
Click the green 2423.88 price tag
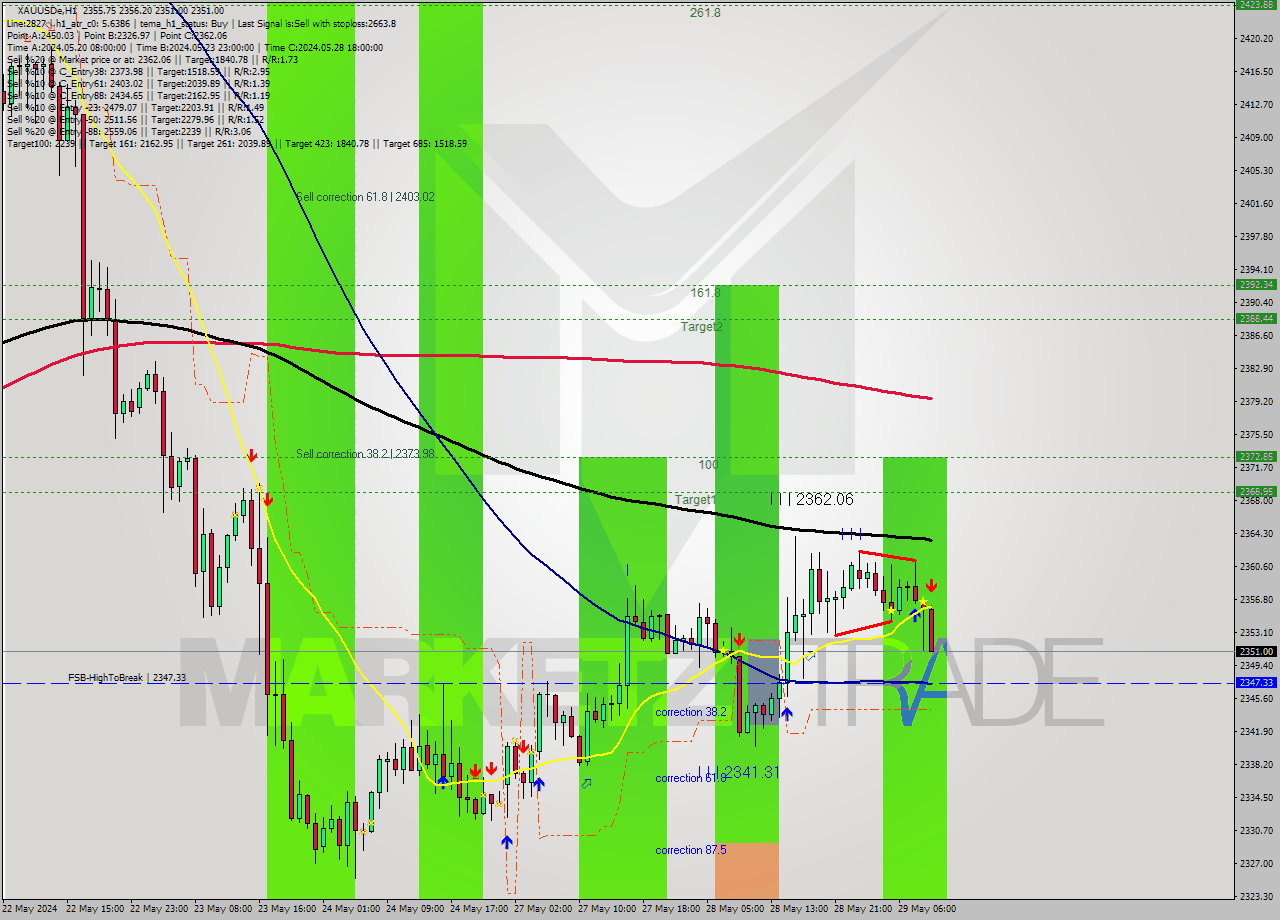point(1255,5)
